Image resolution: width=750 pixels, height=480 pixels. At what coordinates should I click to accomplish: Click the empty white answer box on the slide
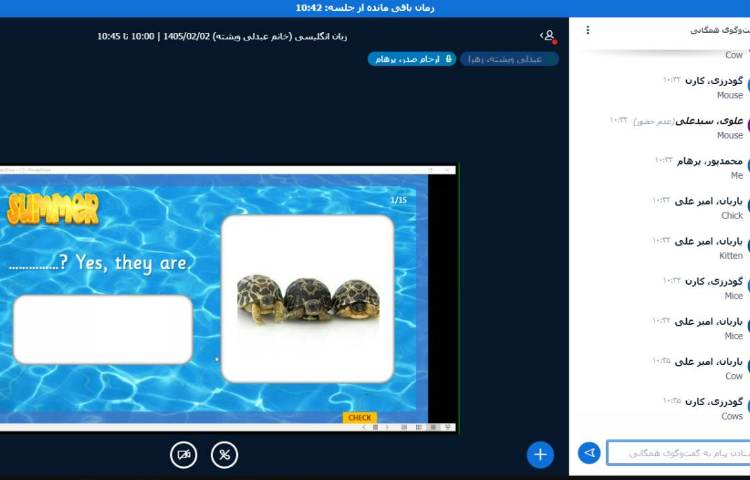tap(103, 329)
